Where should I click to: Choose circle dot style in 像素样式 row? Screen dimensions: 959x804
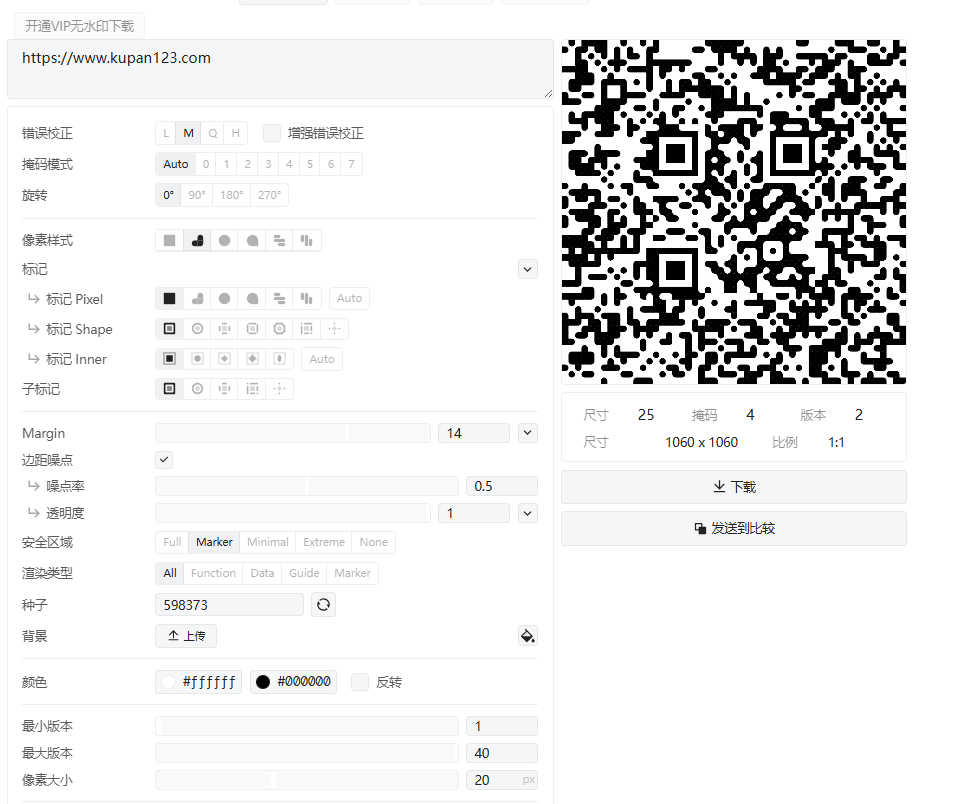tap(225, 241)
